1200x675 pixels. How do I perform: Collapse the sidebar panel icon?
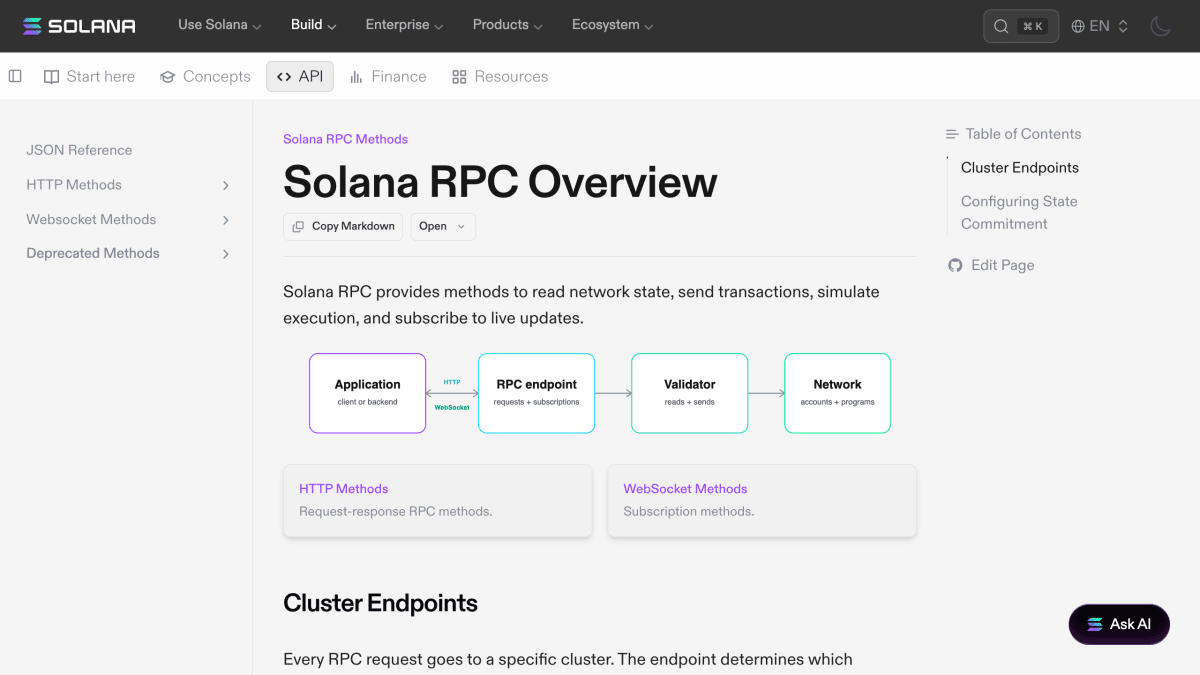point(15,76)
